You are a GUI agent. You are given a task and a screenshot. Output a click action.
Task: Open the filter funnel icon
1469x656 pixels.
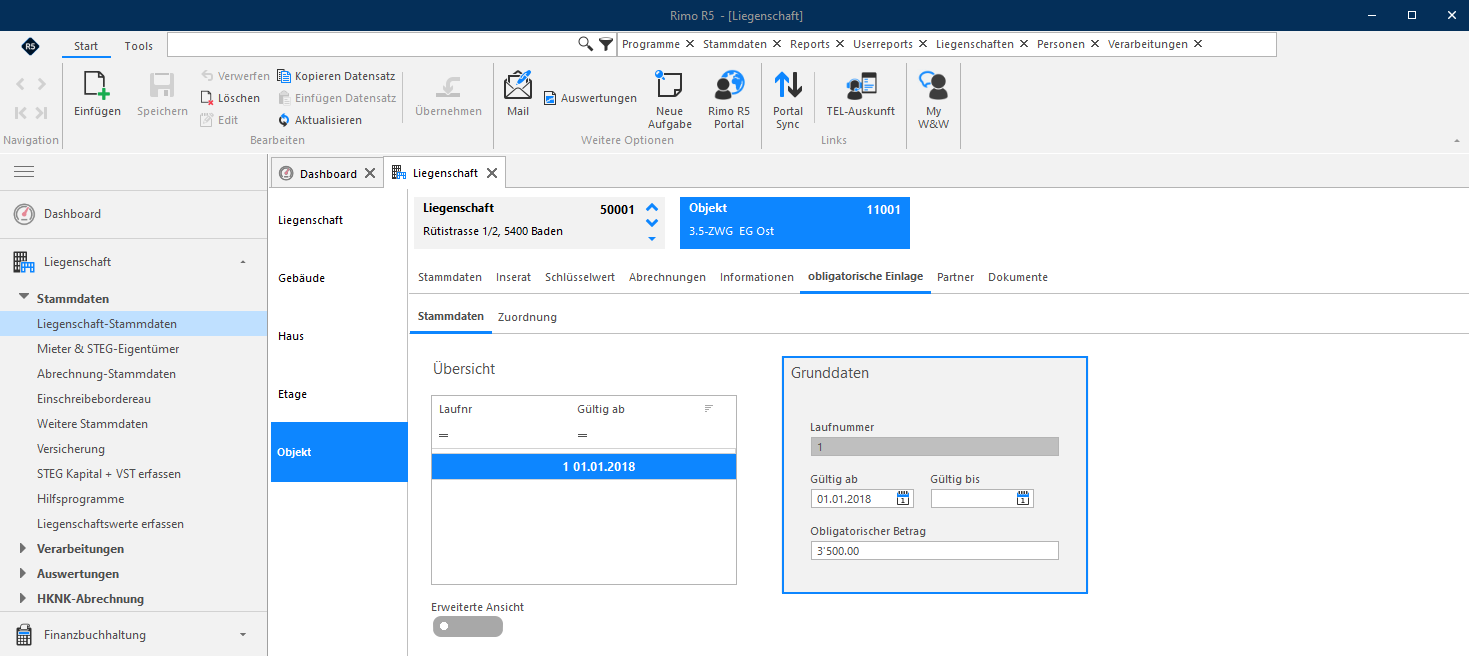coord(606,44)
